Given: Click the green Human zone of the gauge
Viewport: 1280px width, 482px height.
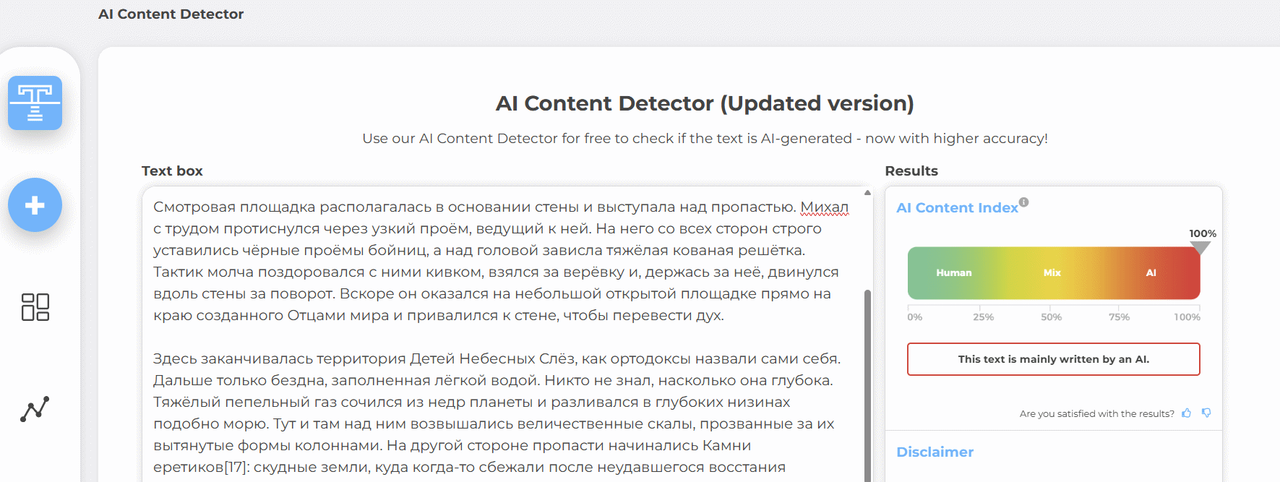Looking at the screenshot, I should tap(954, 273).
